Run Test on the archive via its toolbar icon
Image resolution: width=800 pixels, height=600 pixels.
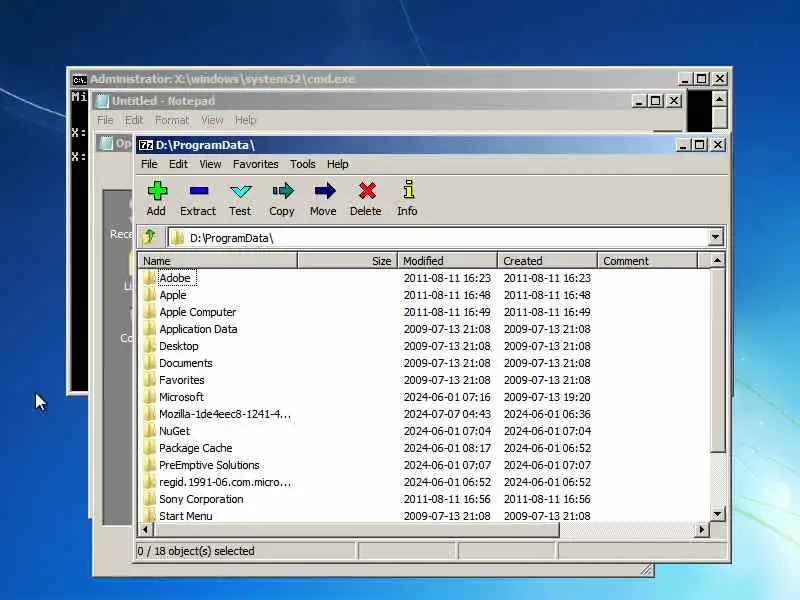tap(240, 191)
